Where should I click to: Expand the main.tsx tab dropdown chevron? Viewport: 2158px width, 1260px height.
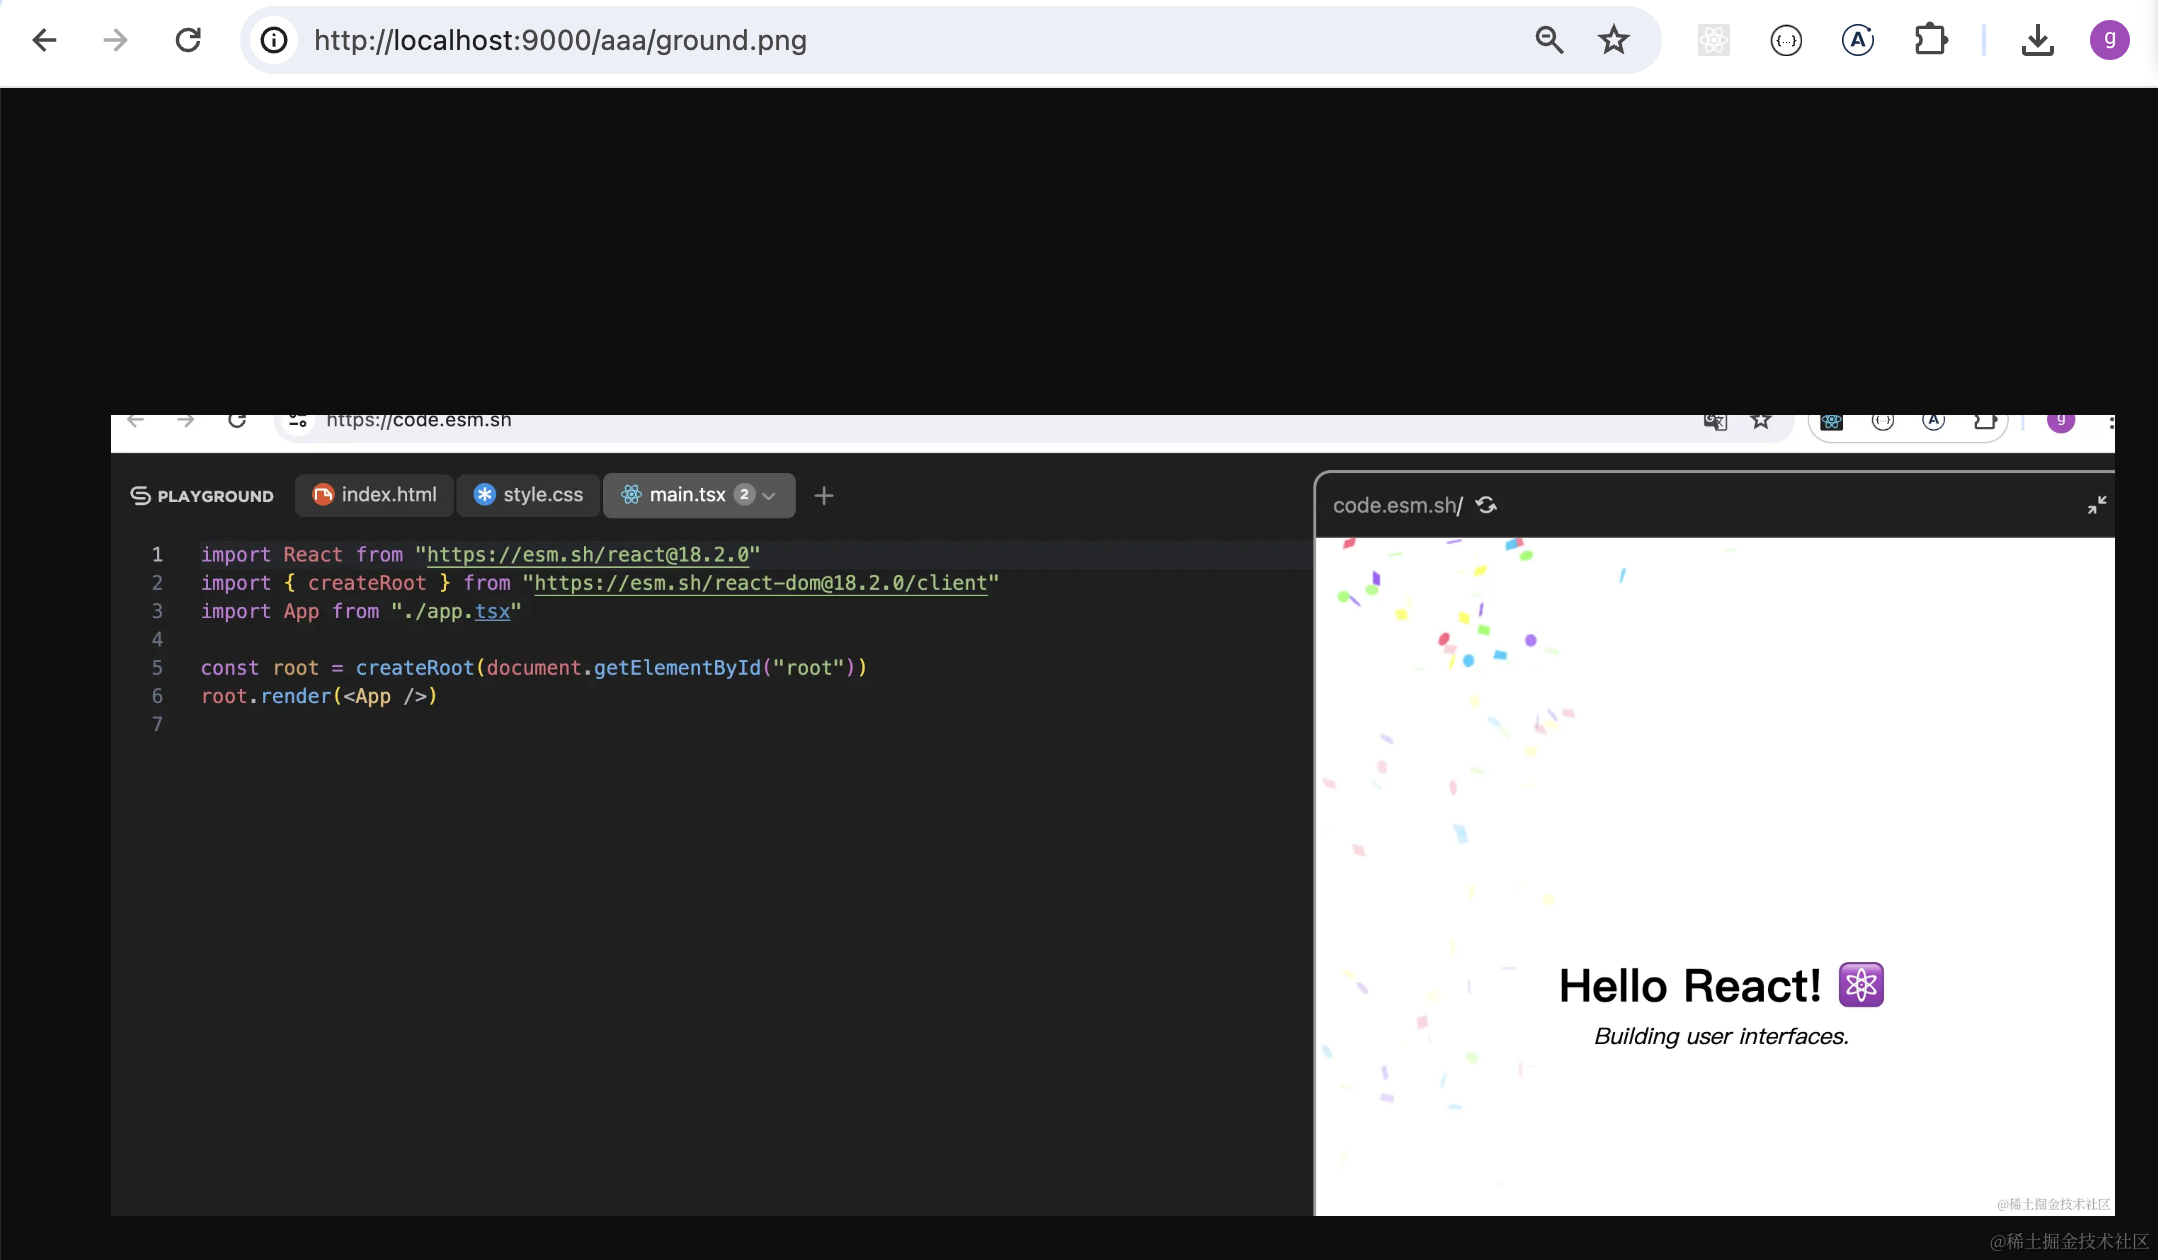[x=769, y=496]
